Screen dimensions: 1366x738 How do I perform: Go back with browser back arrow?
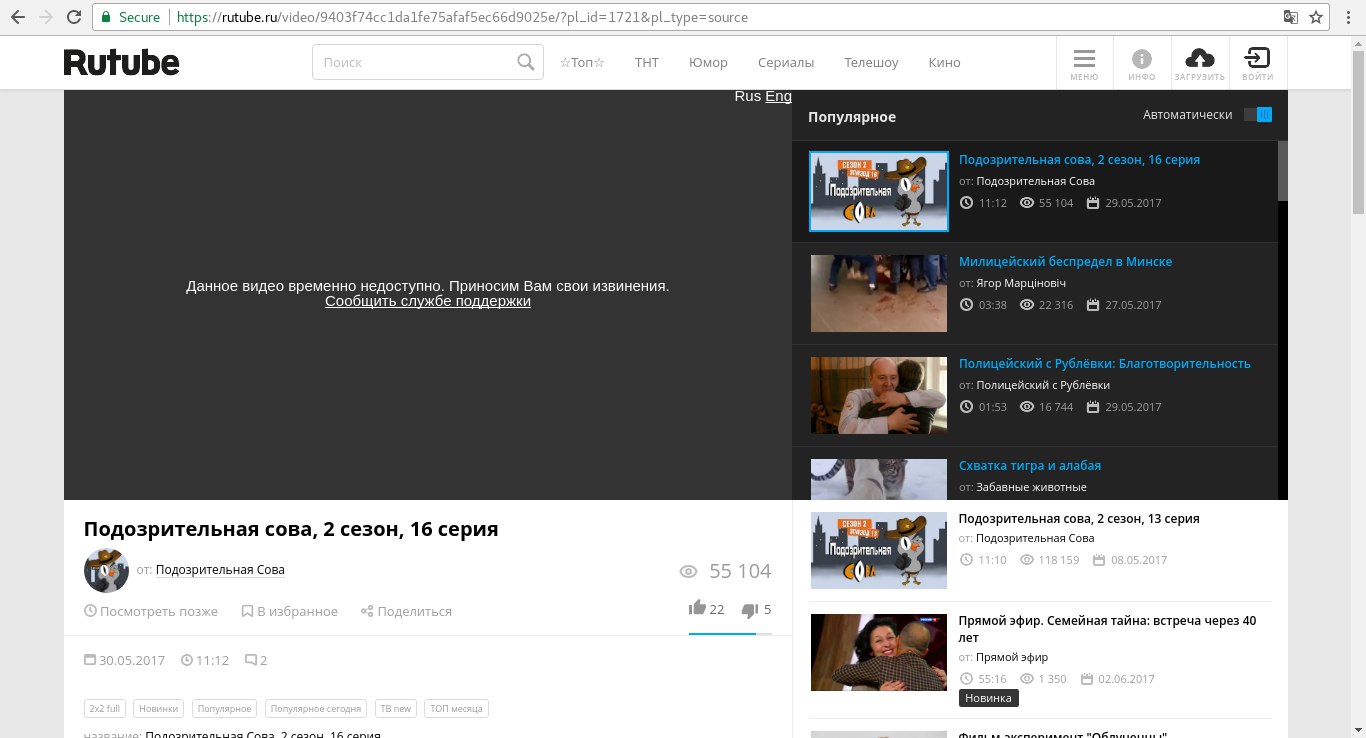point(17,17)
